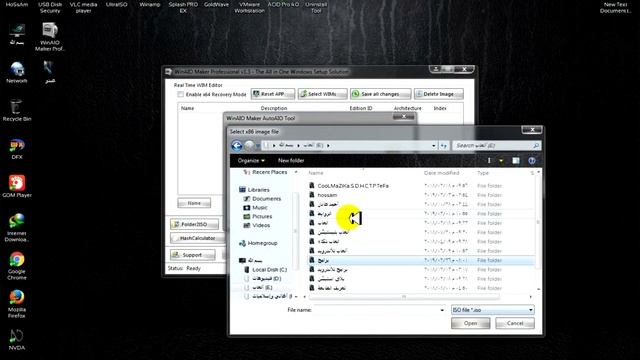The width and height of the screenshot is (640, 360).
Task: Toggle the preview pane icon
Action: (516, 160)
